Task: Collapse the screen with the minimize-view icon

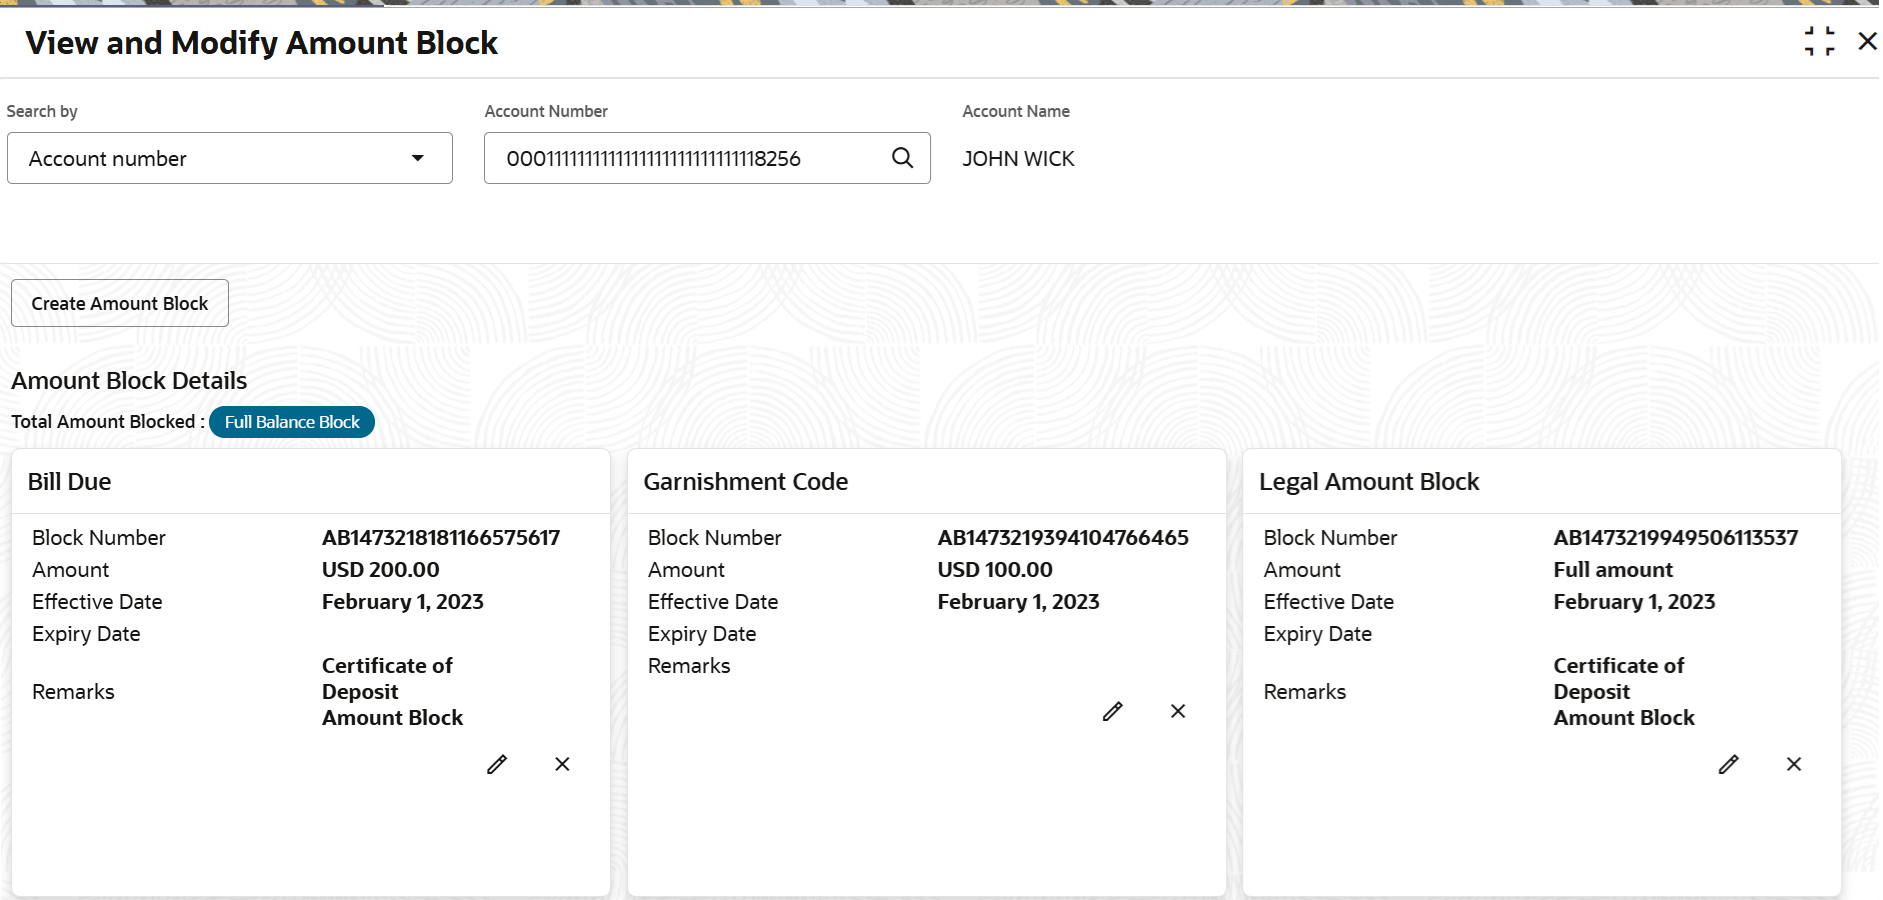Action: 1820,41
